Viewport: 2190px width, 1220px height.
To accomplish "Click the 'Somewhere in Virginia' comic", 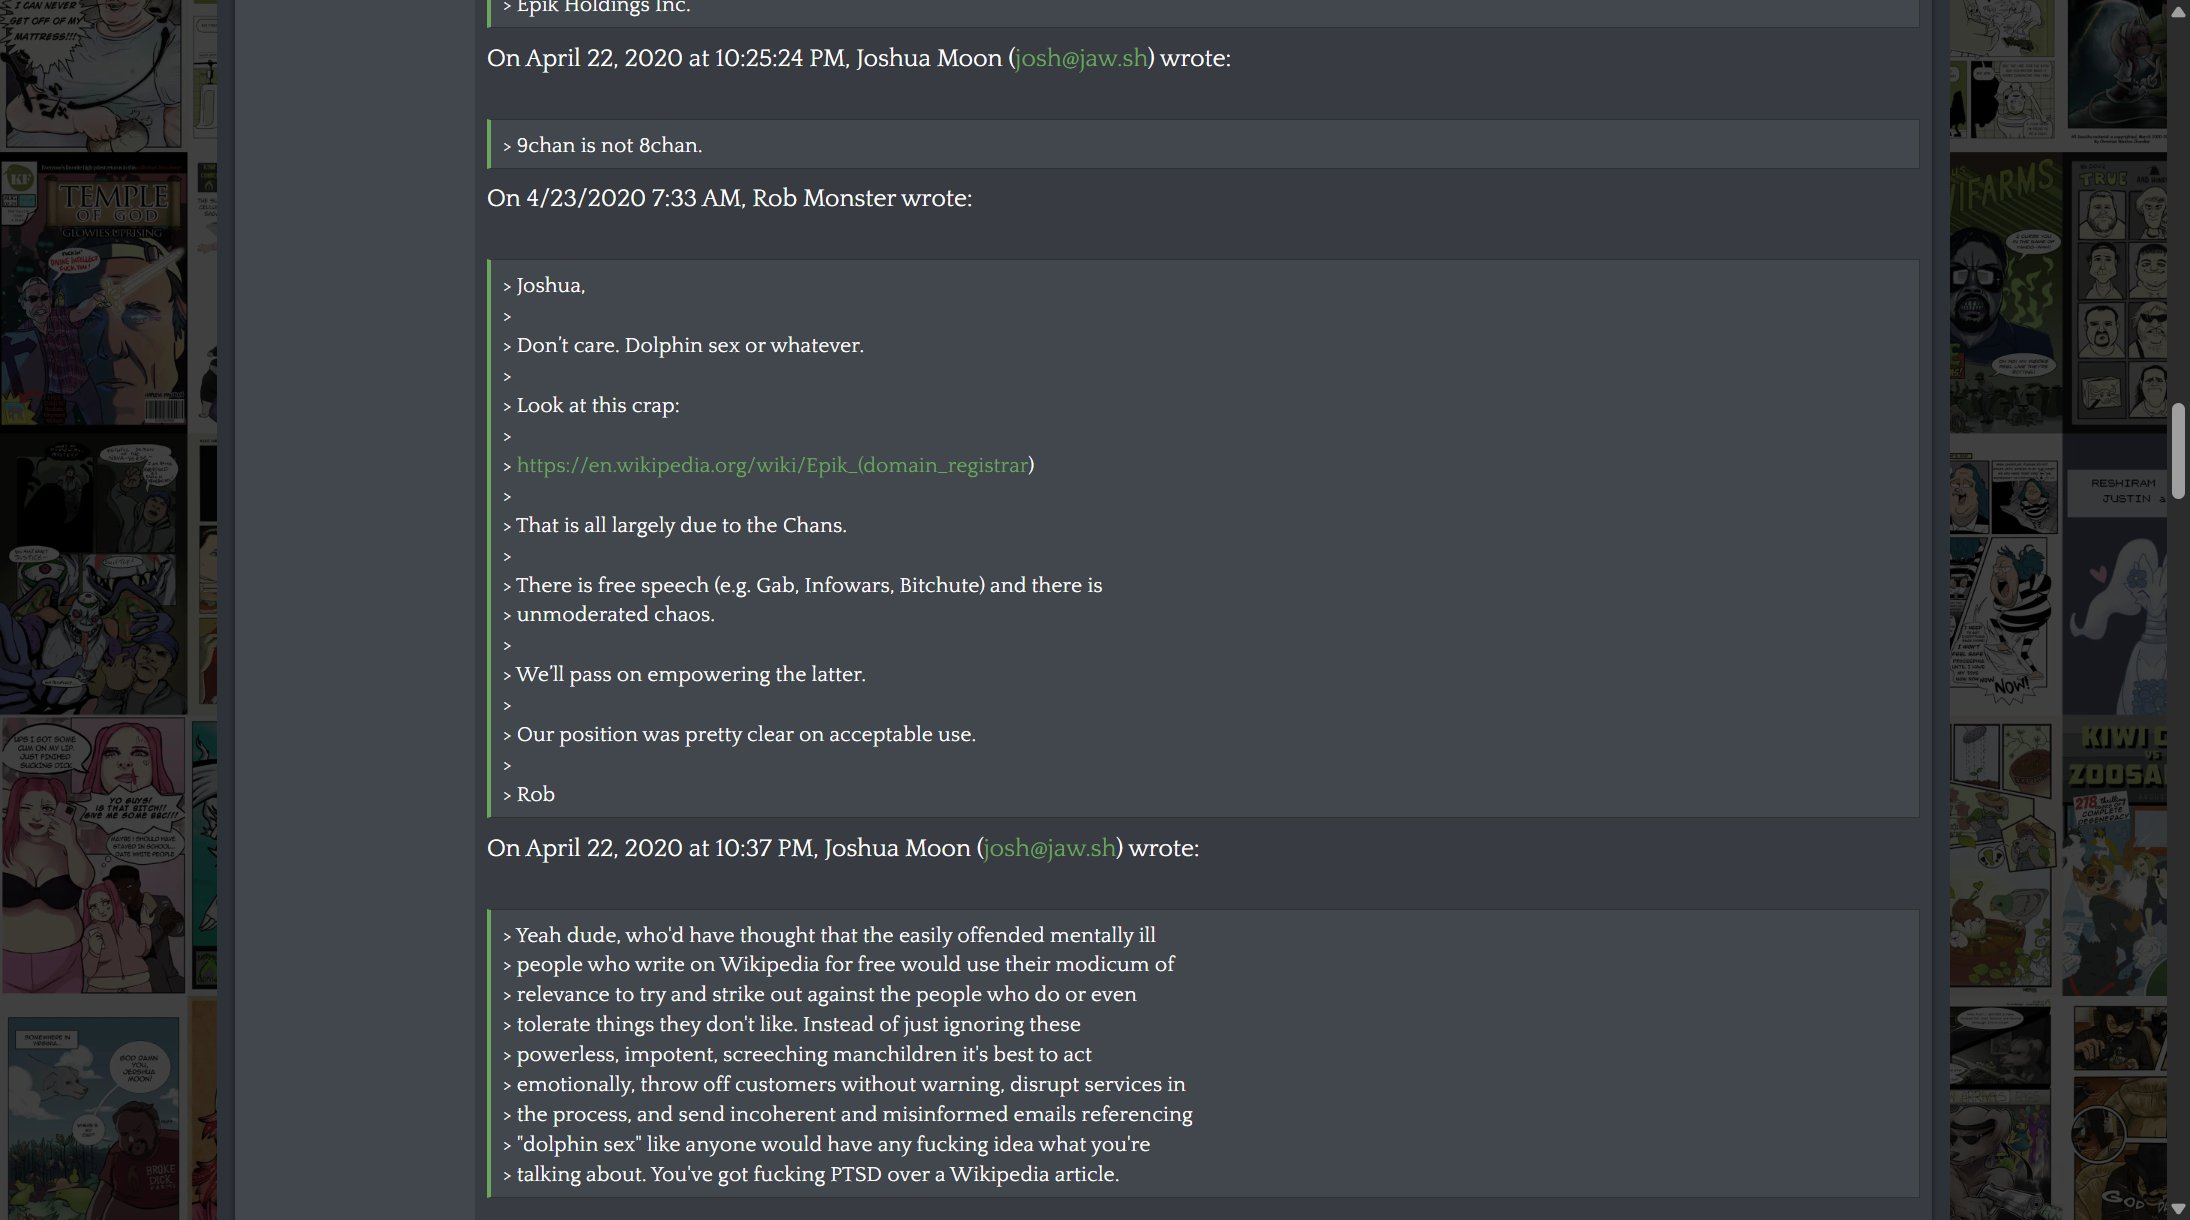I will [94, 1118].
